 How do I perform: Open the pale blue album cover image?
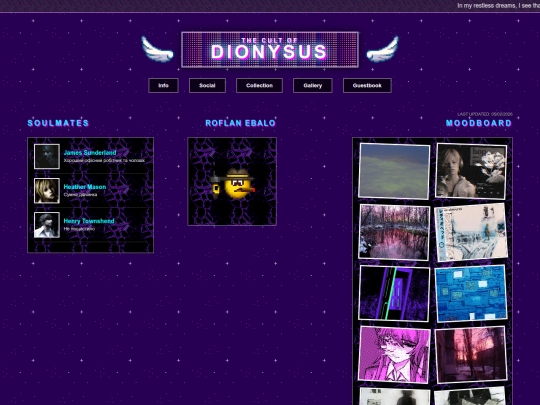coord(471,232)
